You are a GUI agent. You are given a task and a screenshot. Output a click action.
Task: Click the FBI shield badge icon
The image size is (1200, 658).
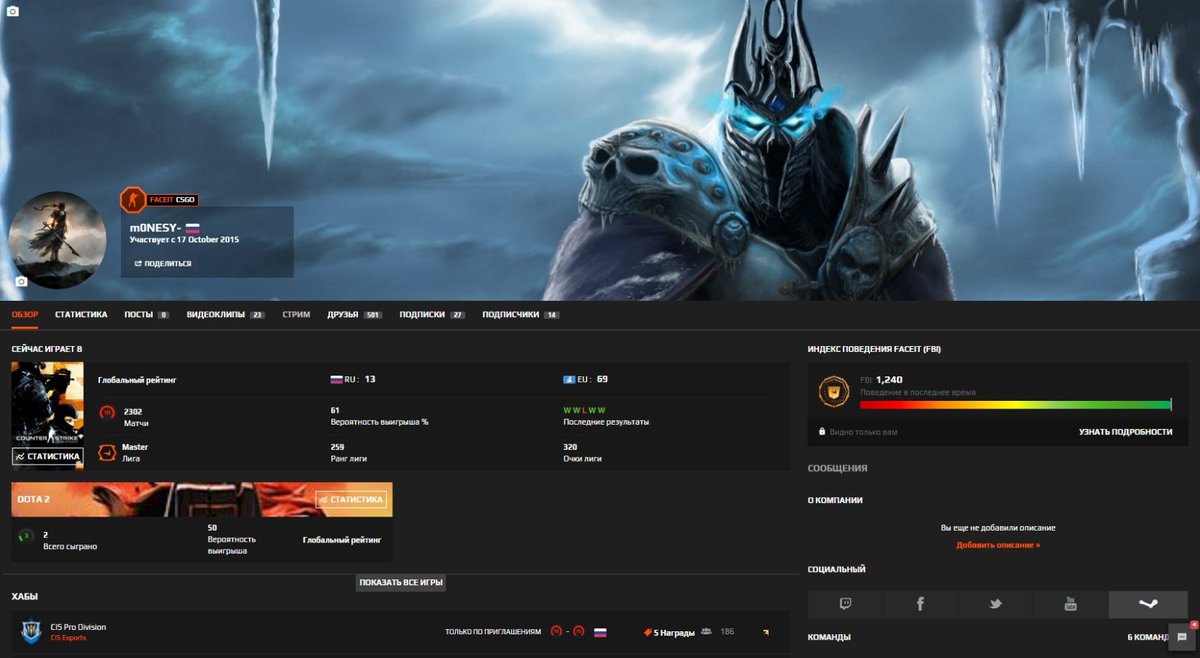[833, 391]
